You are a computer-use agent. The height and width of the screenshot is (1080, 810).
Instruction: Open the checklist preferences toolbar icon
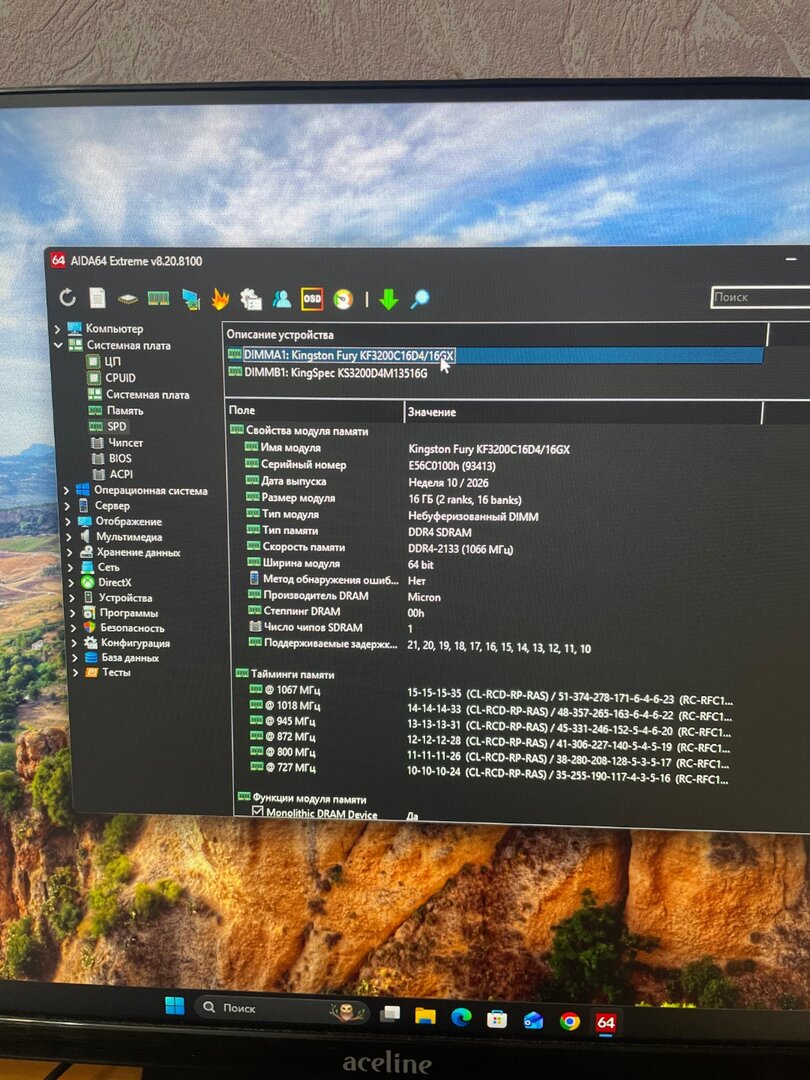(x=251, y=299)
